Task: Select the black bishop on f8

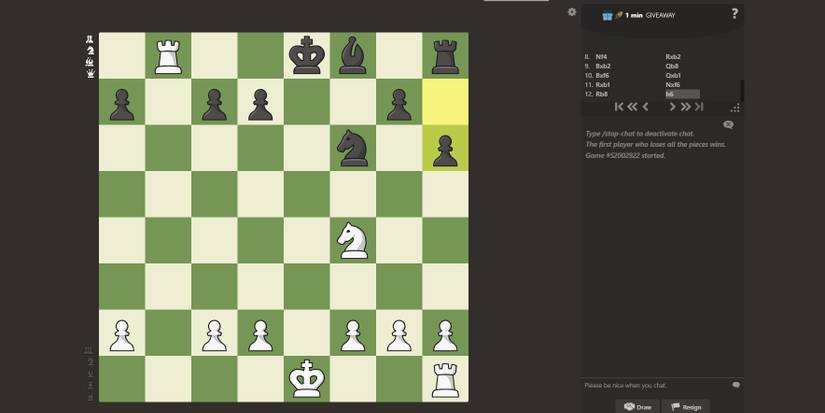Action: click(x=353, y=56)
